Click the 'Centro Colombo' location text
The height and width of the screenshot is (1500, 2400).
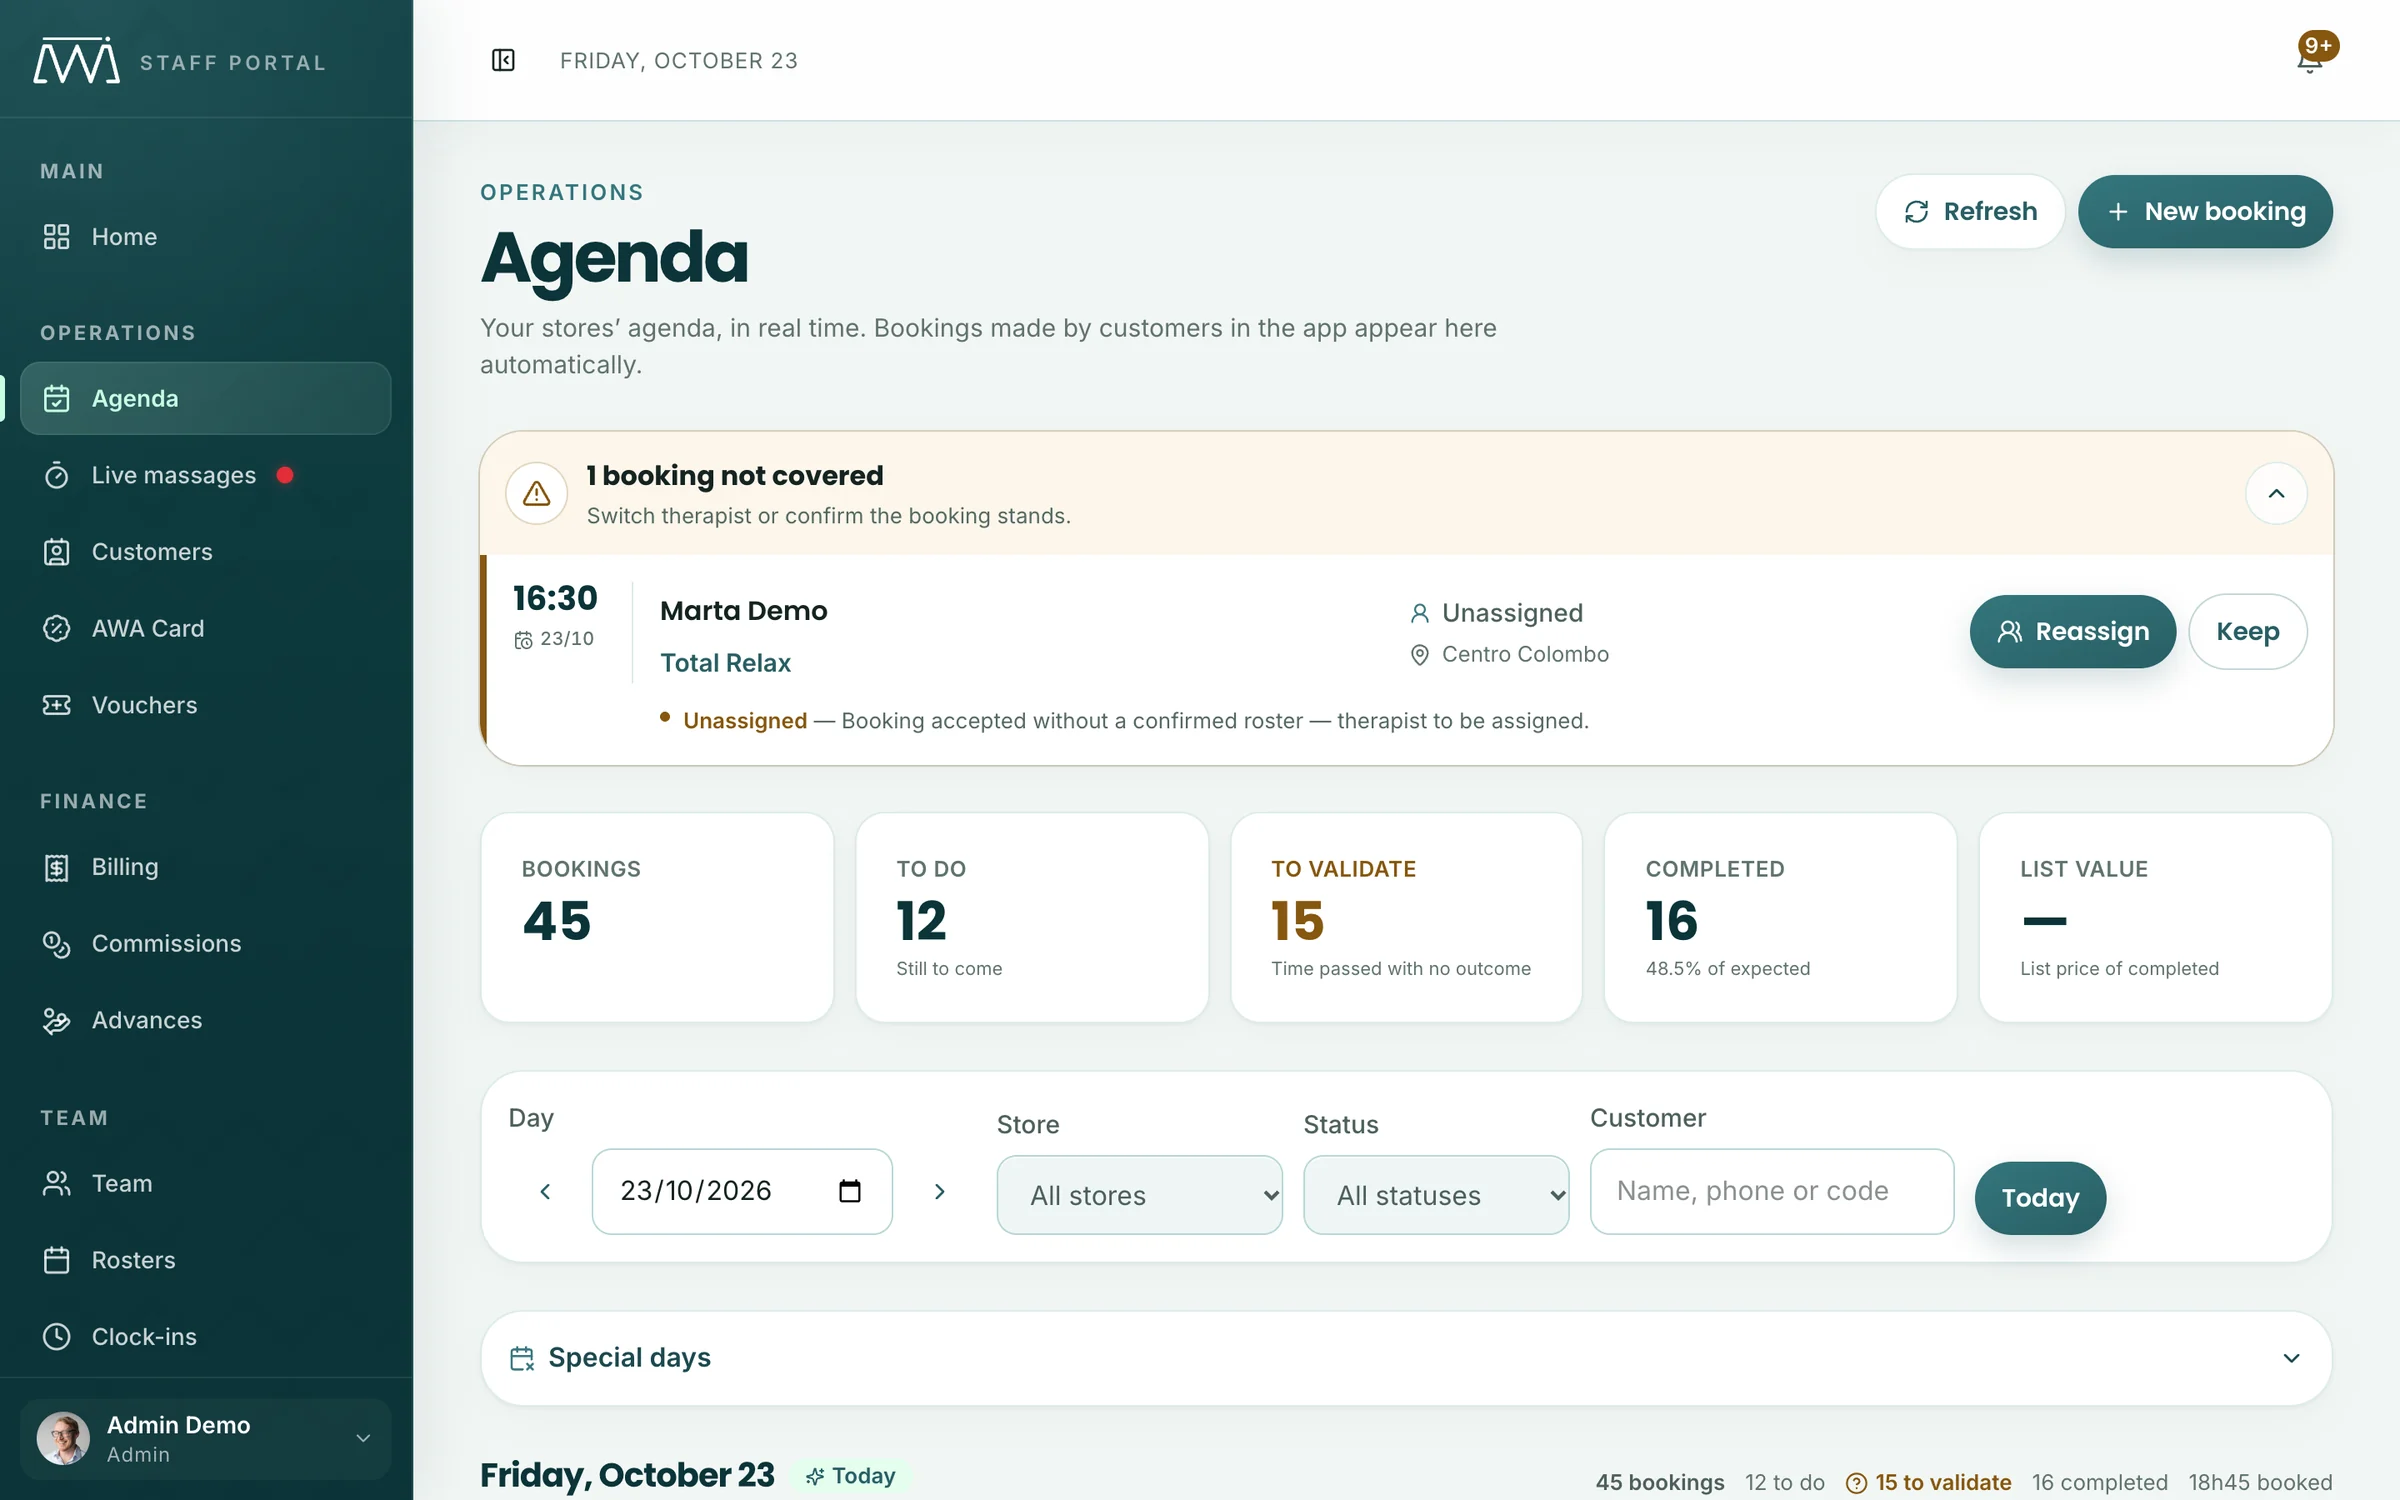[x=1525, y=654]
